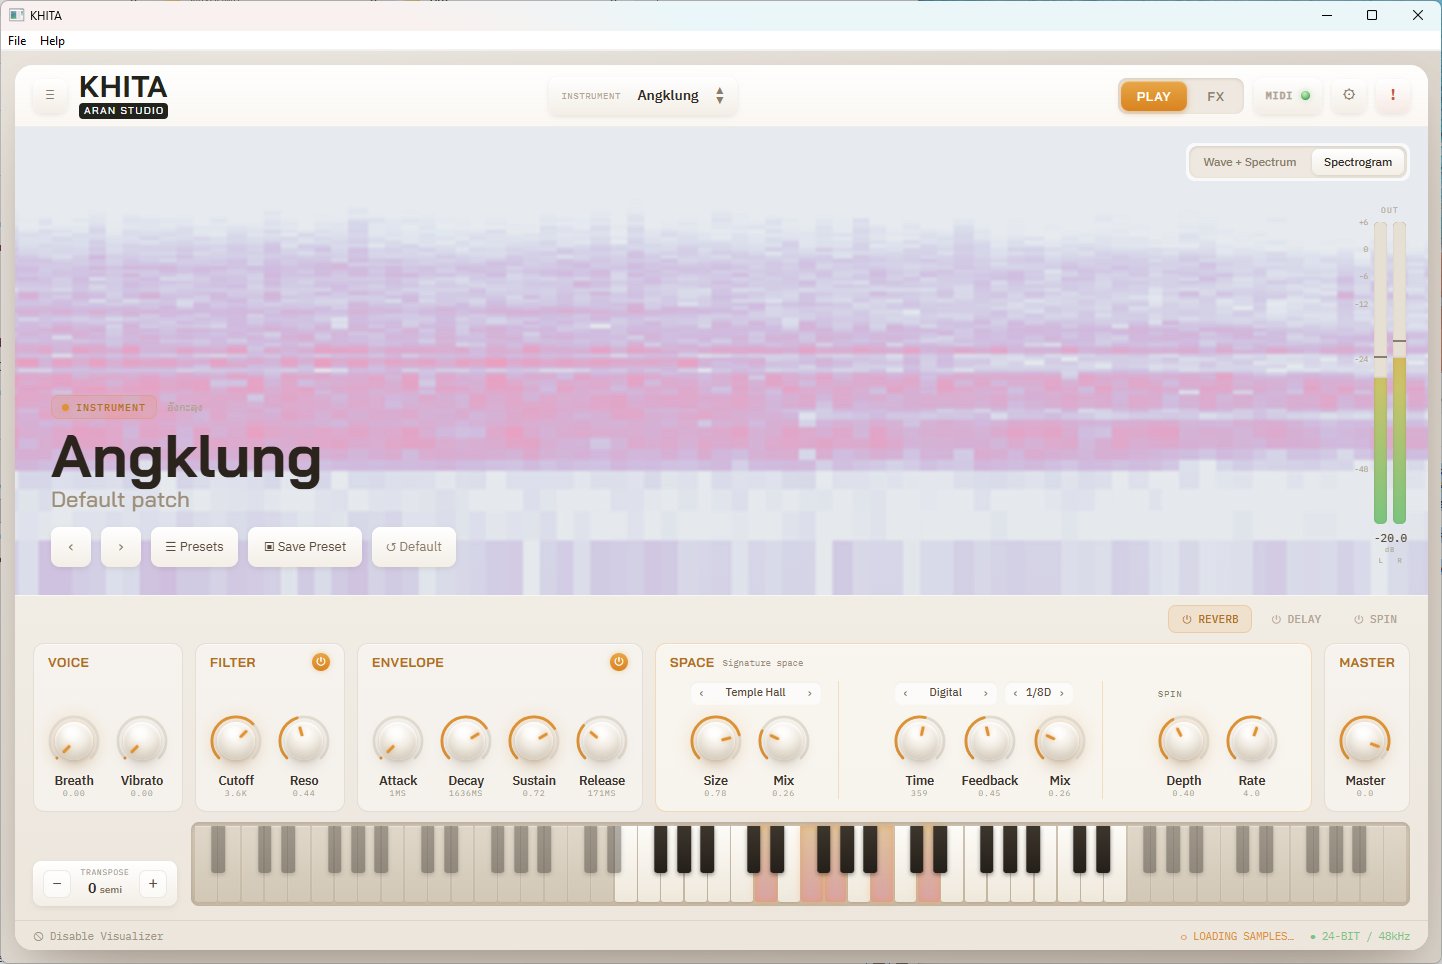
Task: Step the delay division up from 1/8D
Action: click(1062, 693)
